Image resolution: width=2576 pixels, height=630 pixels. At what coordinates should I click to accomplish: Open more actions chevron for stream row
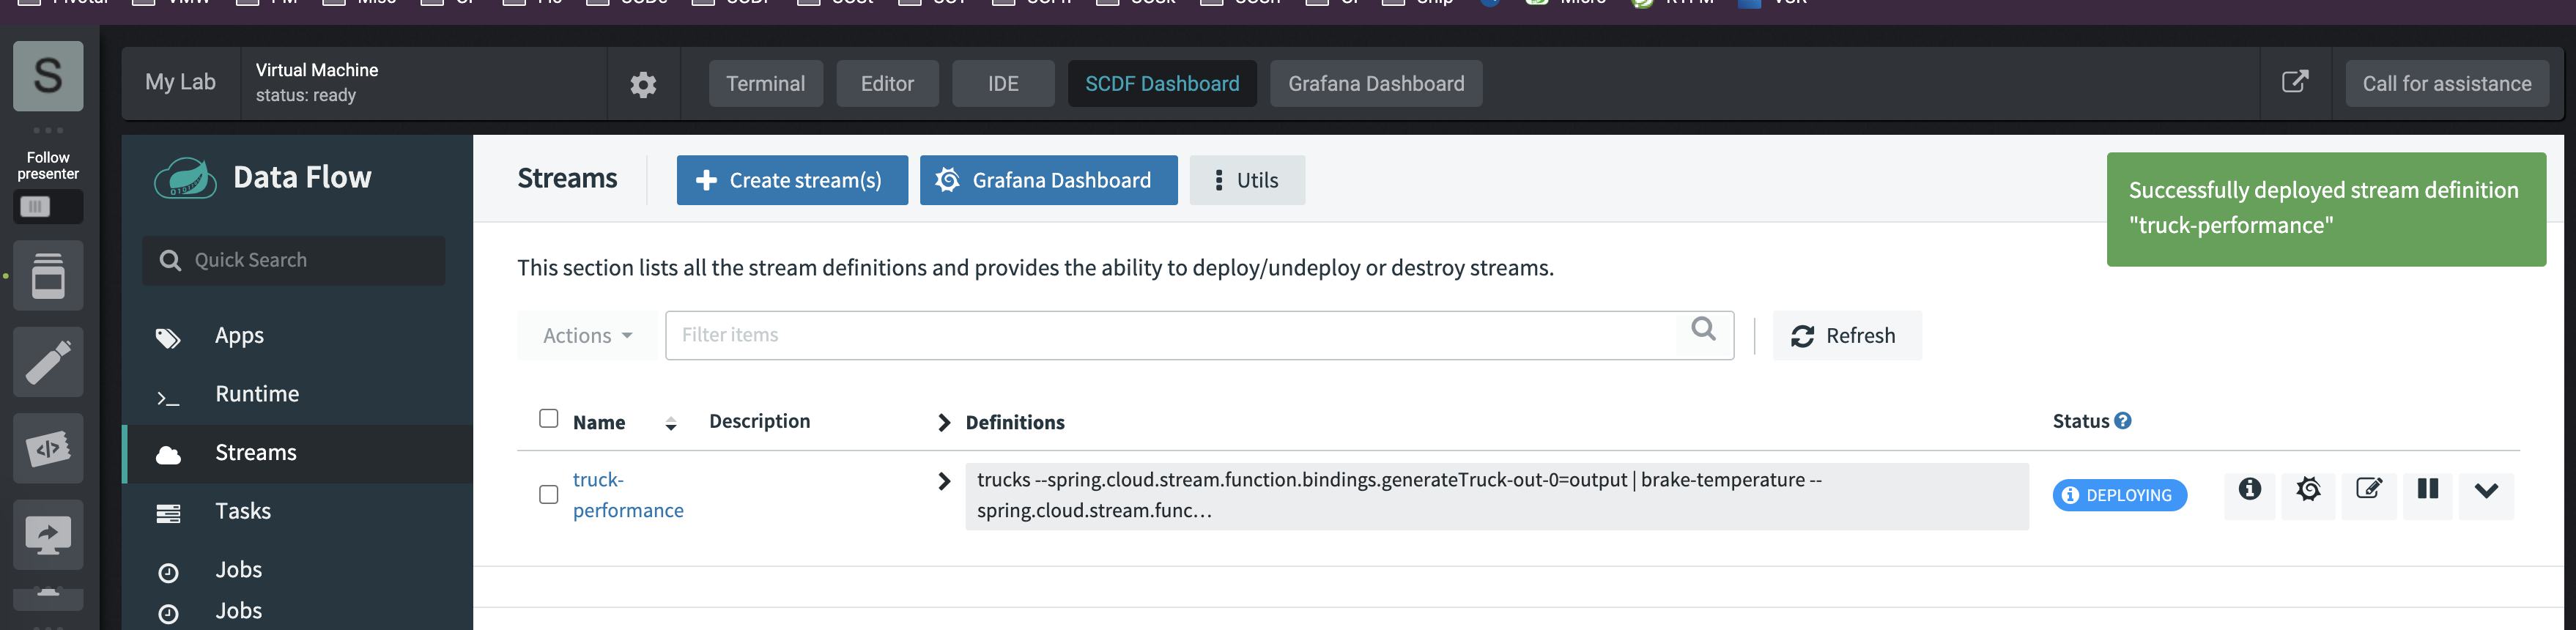click(2486, 490)
